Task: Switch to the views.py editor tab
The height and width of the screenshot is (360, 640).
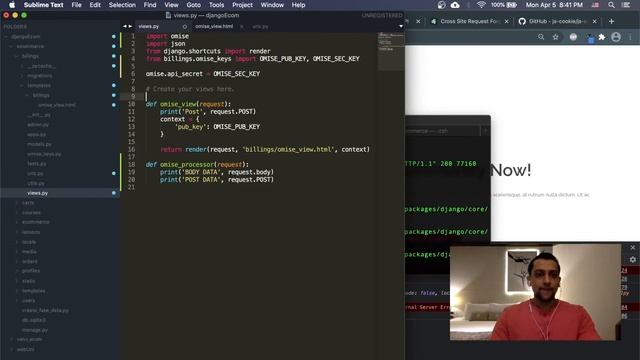Action: (149, 27)
